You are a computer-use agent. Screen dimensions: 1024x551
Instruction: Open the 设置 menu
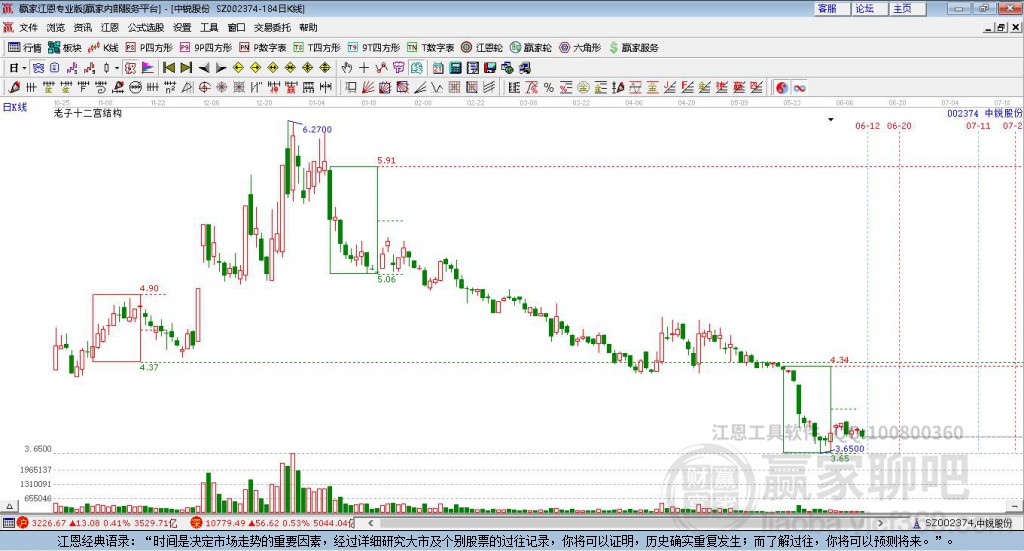pyautogui.click(x=182, y=27)
